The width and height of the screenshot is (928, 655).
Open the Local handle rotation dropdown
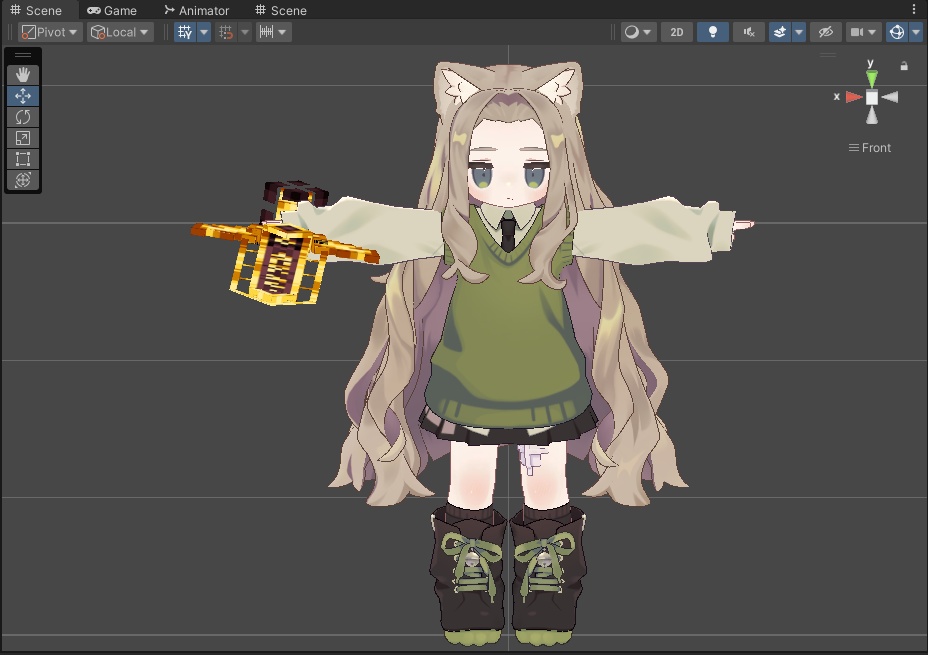click(120, 32)
